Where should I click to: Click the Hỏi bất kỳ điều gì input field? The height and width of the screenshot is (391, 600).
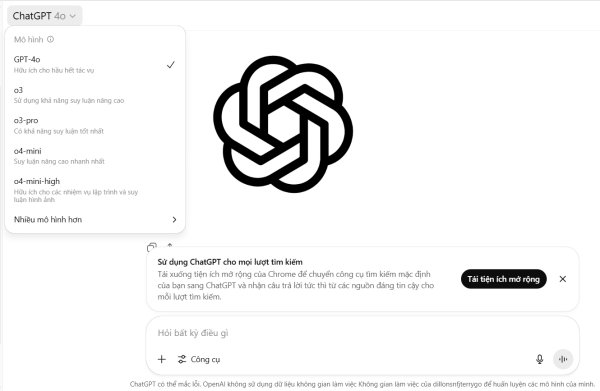click(x=362, y=333)
